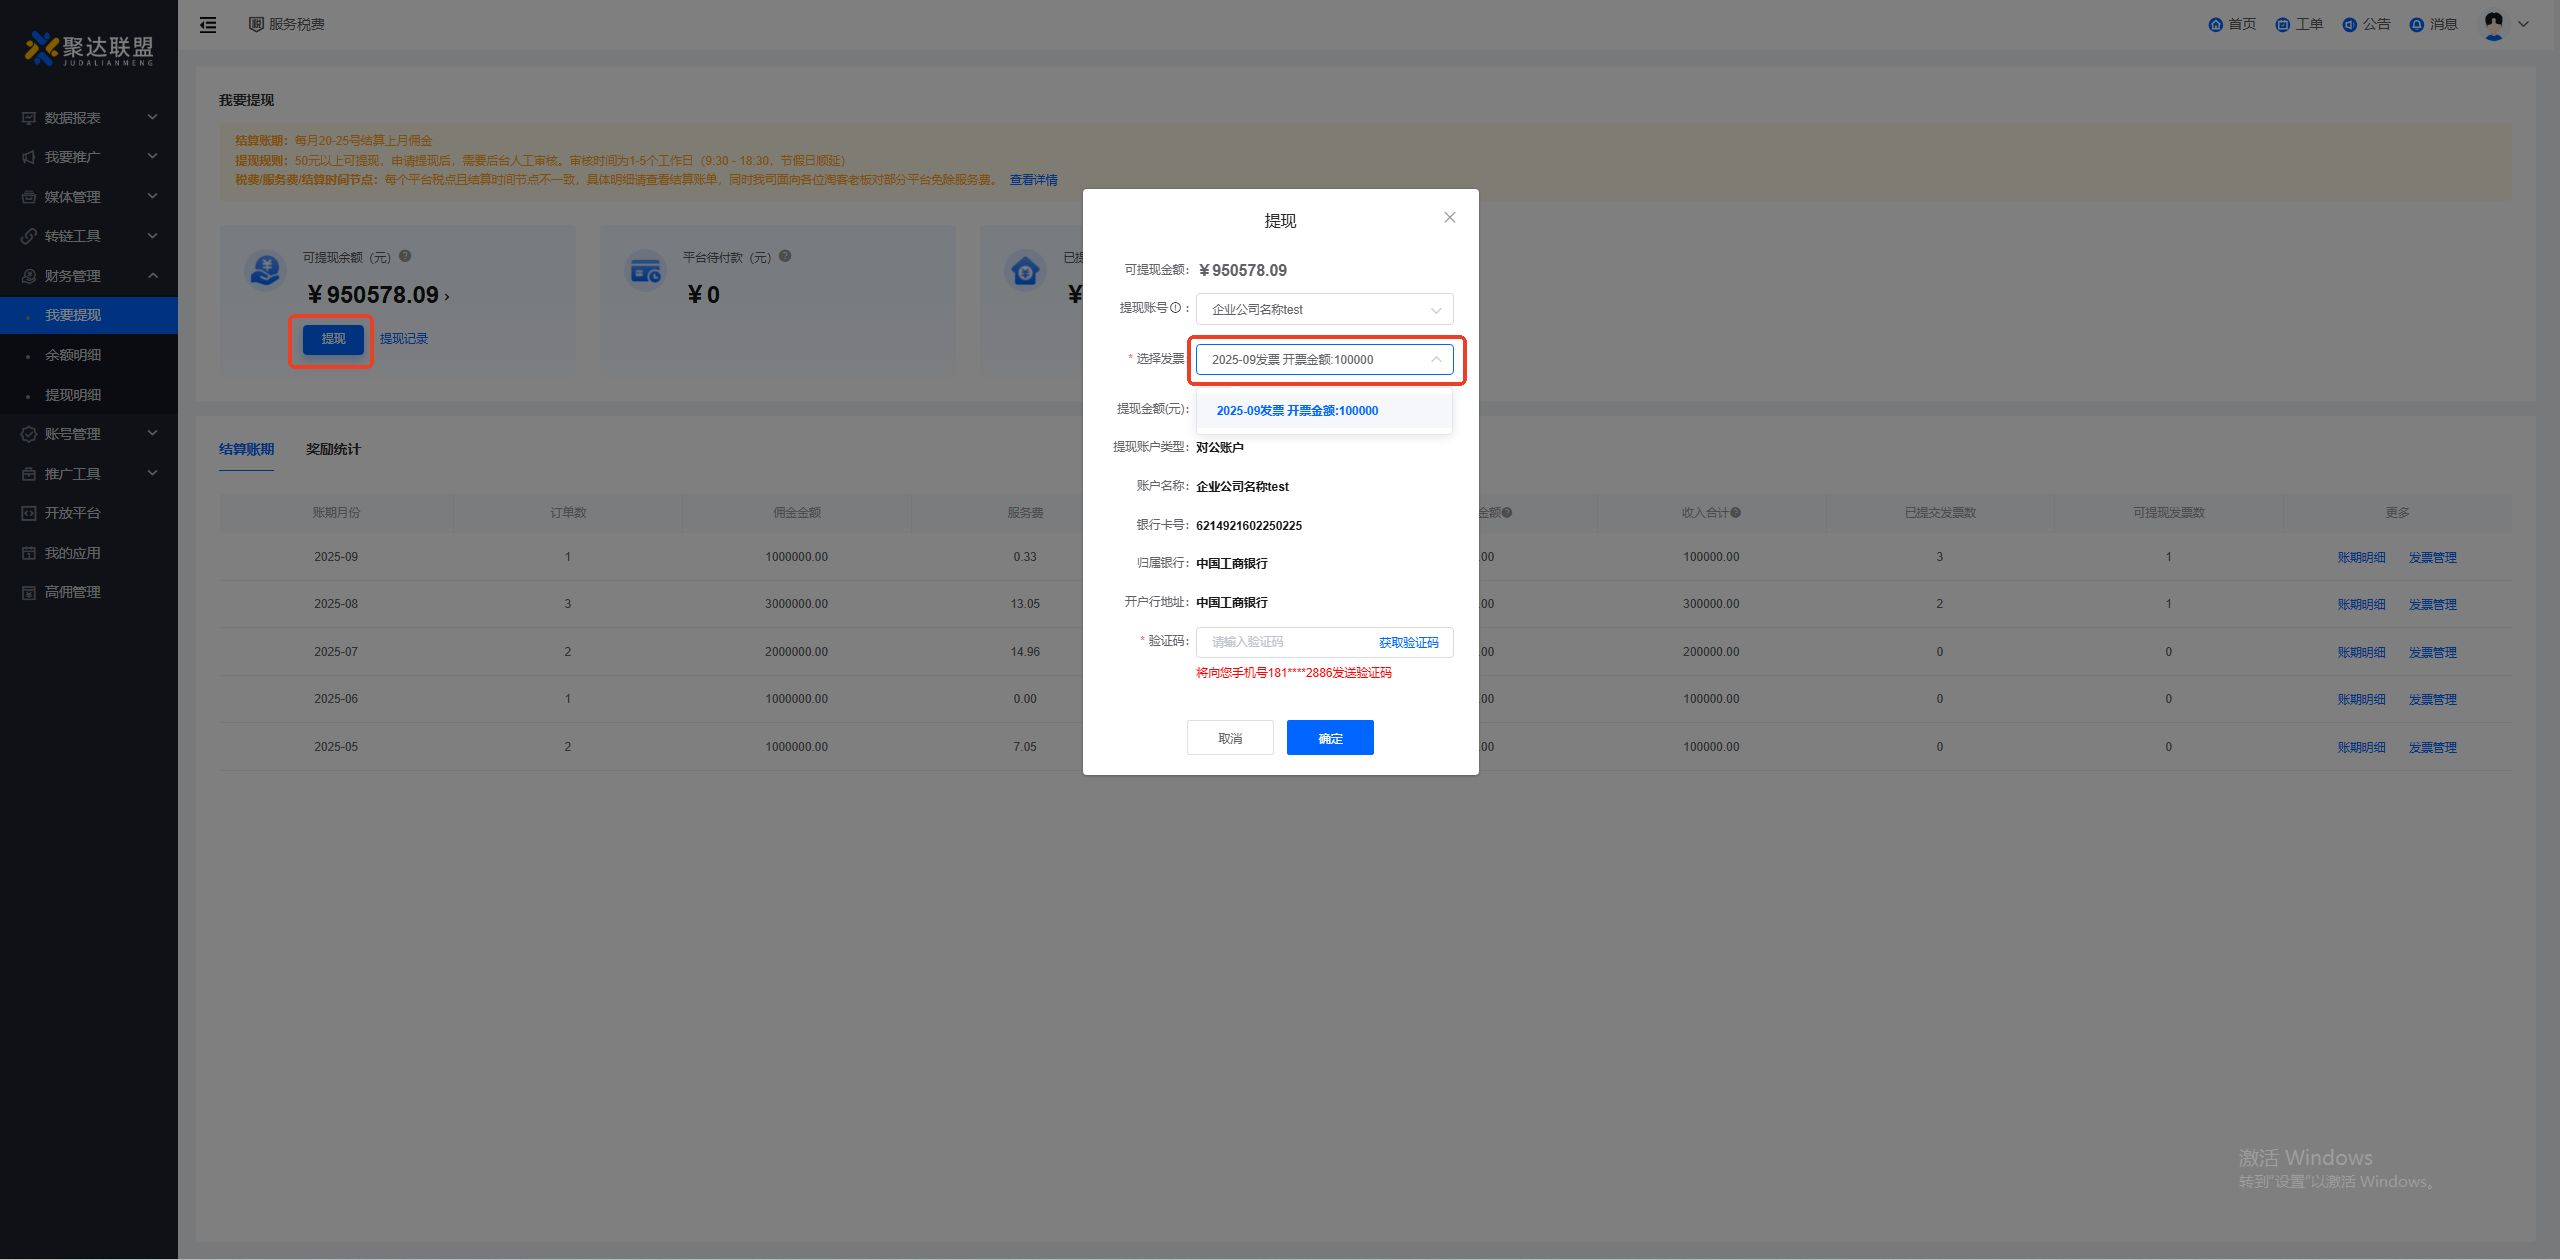
Task: Open 消息 messages icon in header
Action: (2416, 25)
